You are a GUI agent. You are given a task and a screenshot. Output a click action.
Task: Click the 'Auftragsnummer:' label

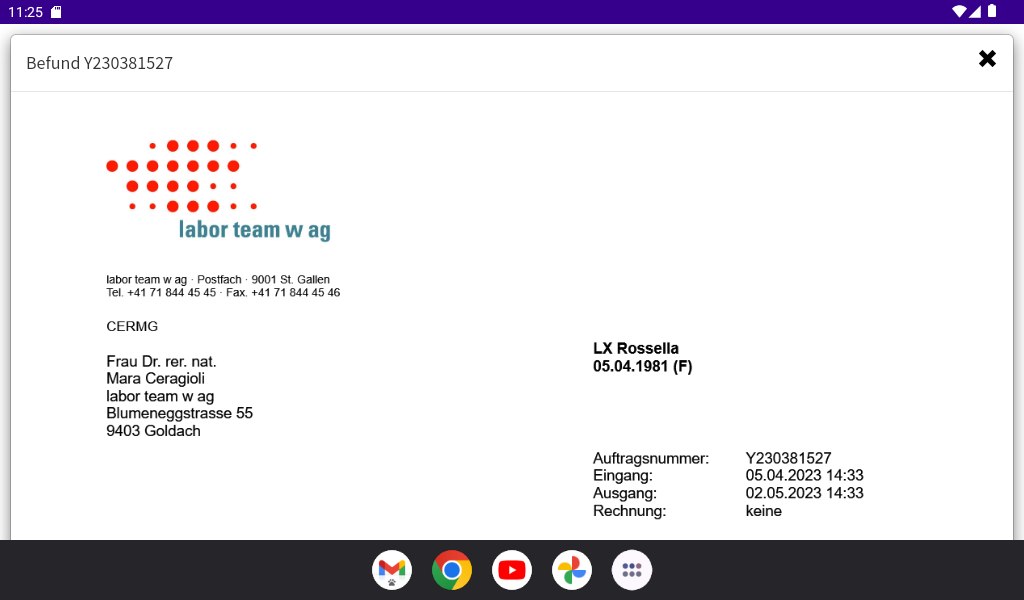650,458
